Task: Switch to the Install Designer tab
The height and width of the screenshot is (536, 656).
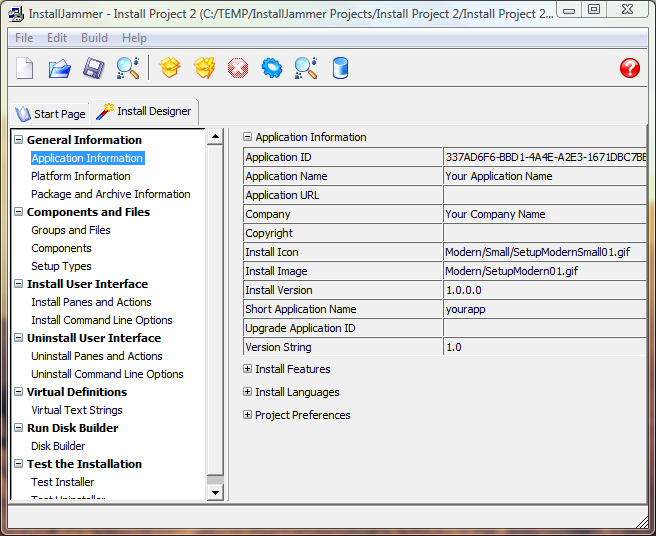Action: (x=144, y=111)
